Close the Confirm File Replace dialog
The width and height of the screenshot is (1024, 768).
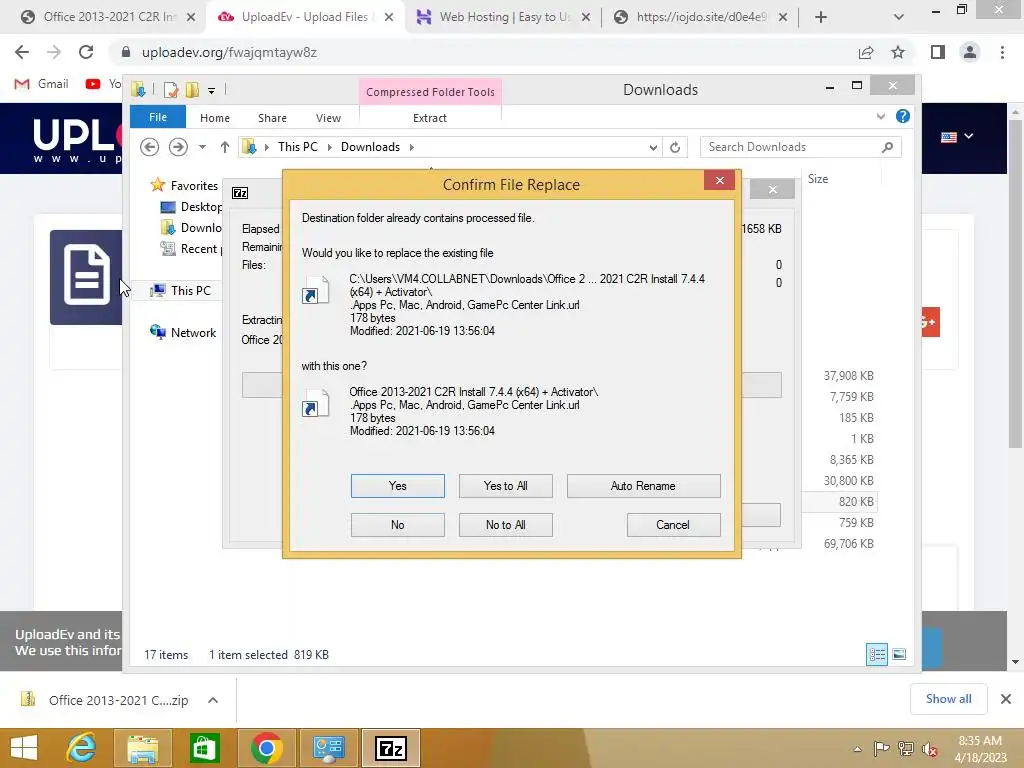coord(720,180)
